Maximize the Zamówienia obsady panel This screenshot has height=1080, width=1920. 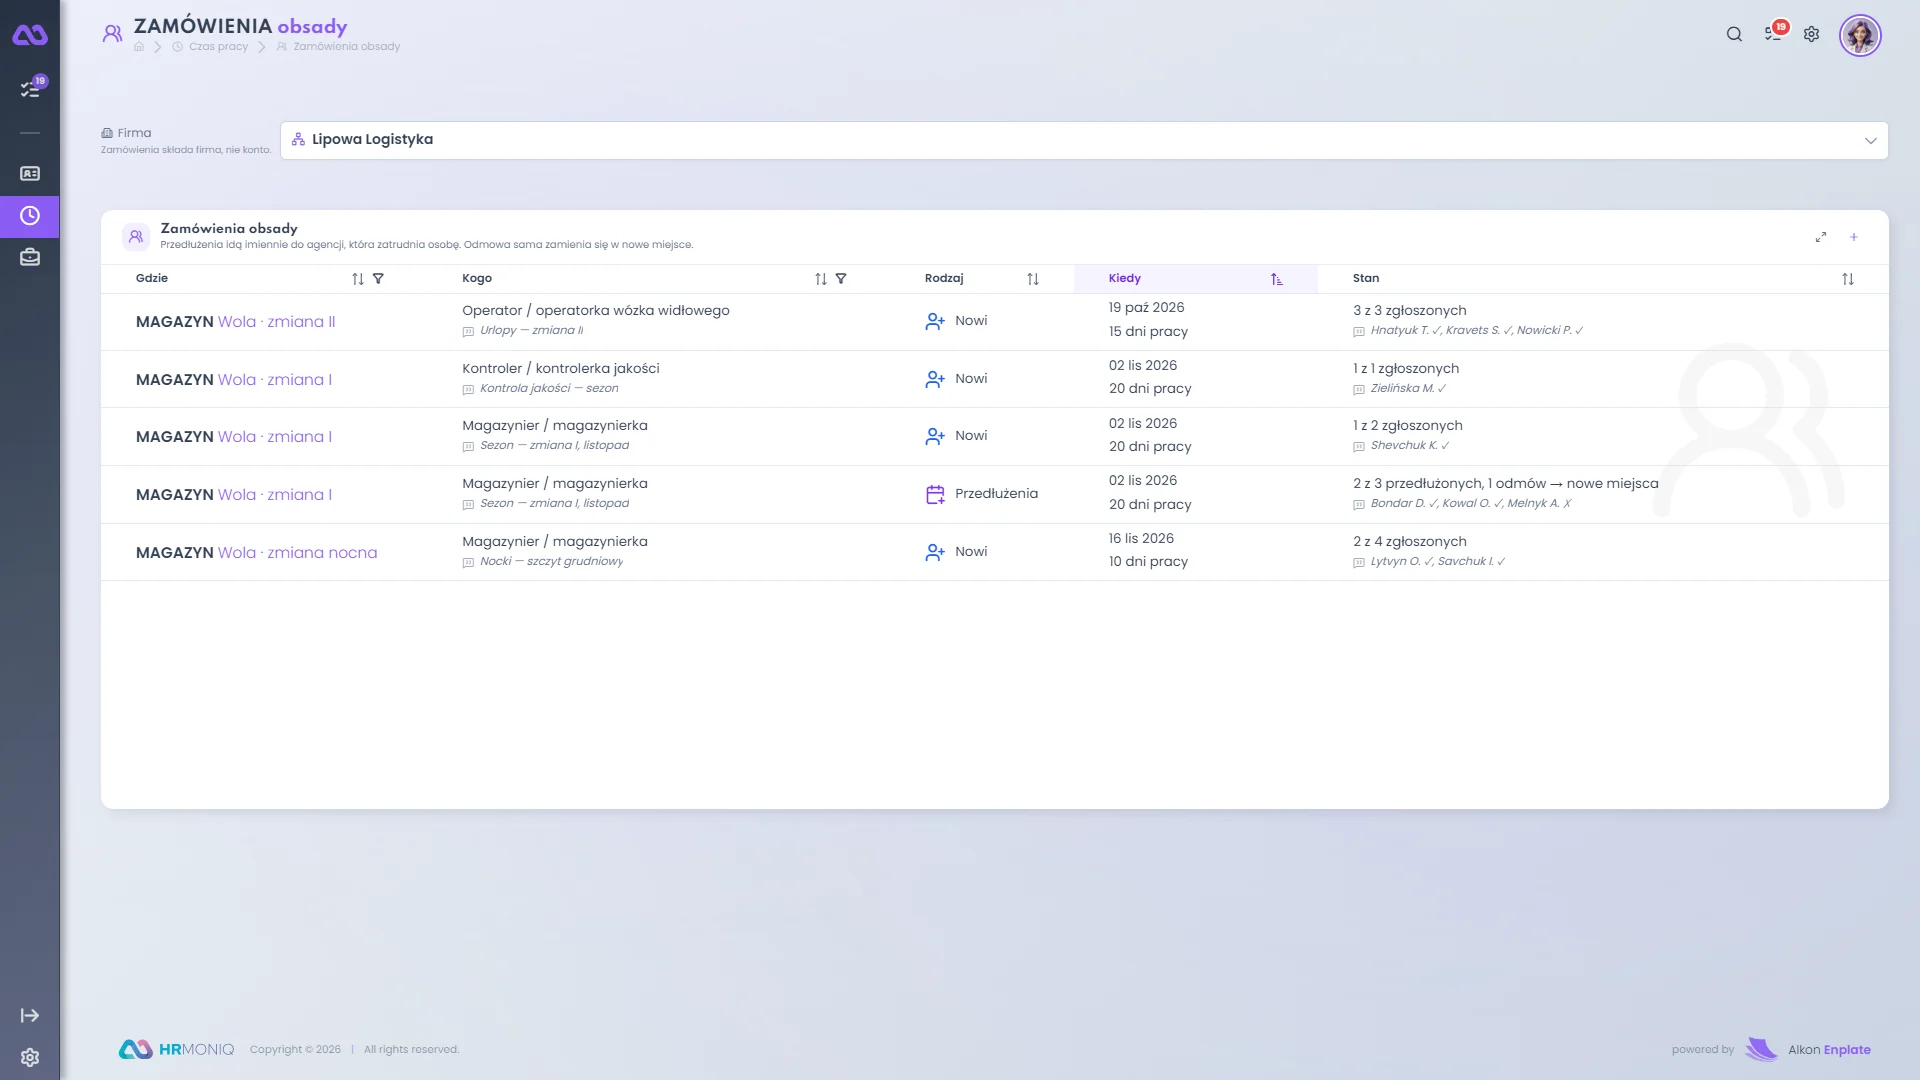click(x=1821, y=237)
